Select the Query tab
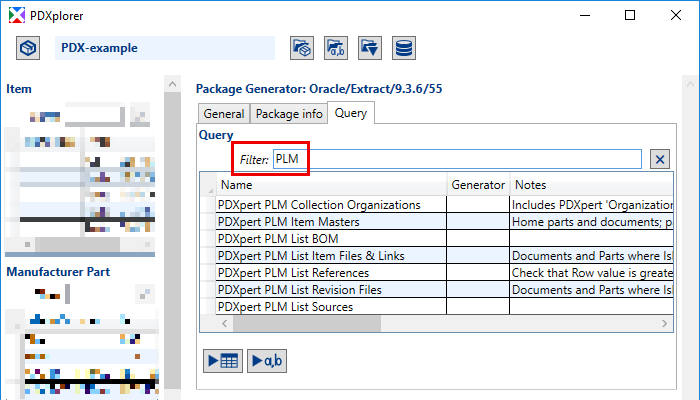The image size is (700, 400). pyautogui.click(x=351, y=113)
